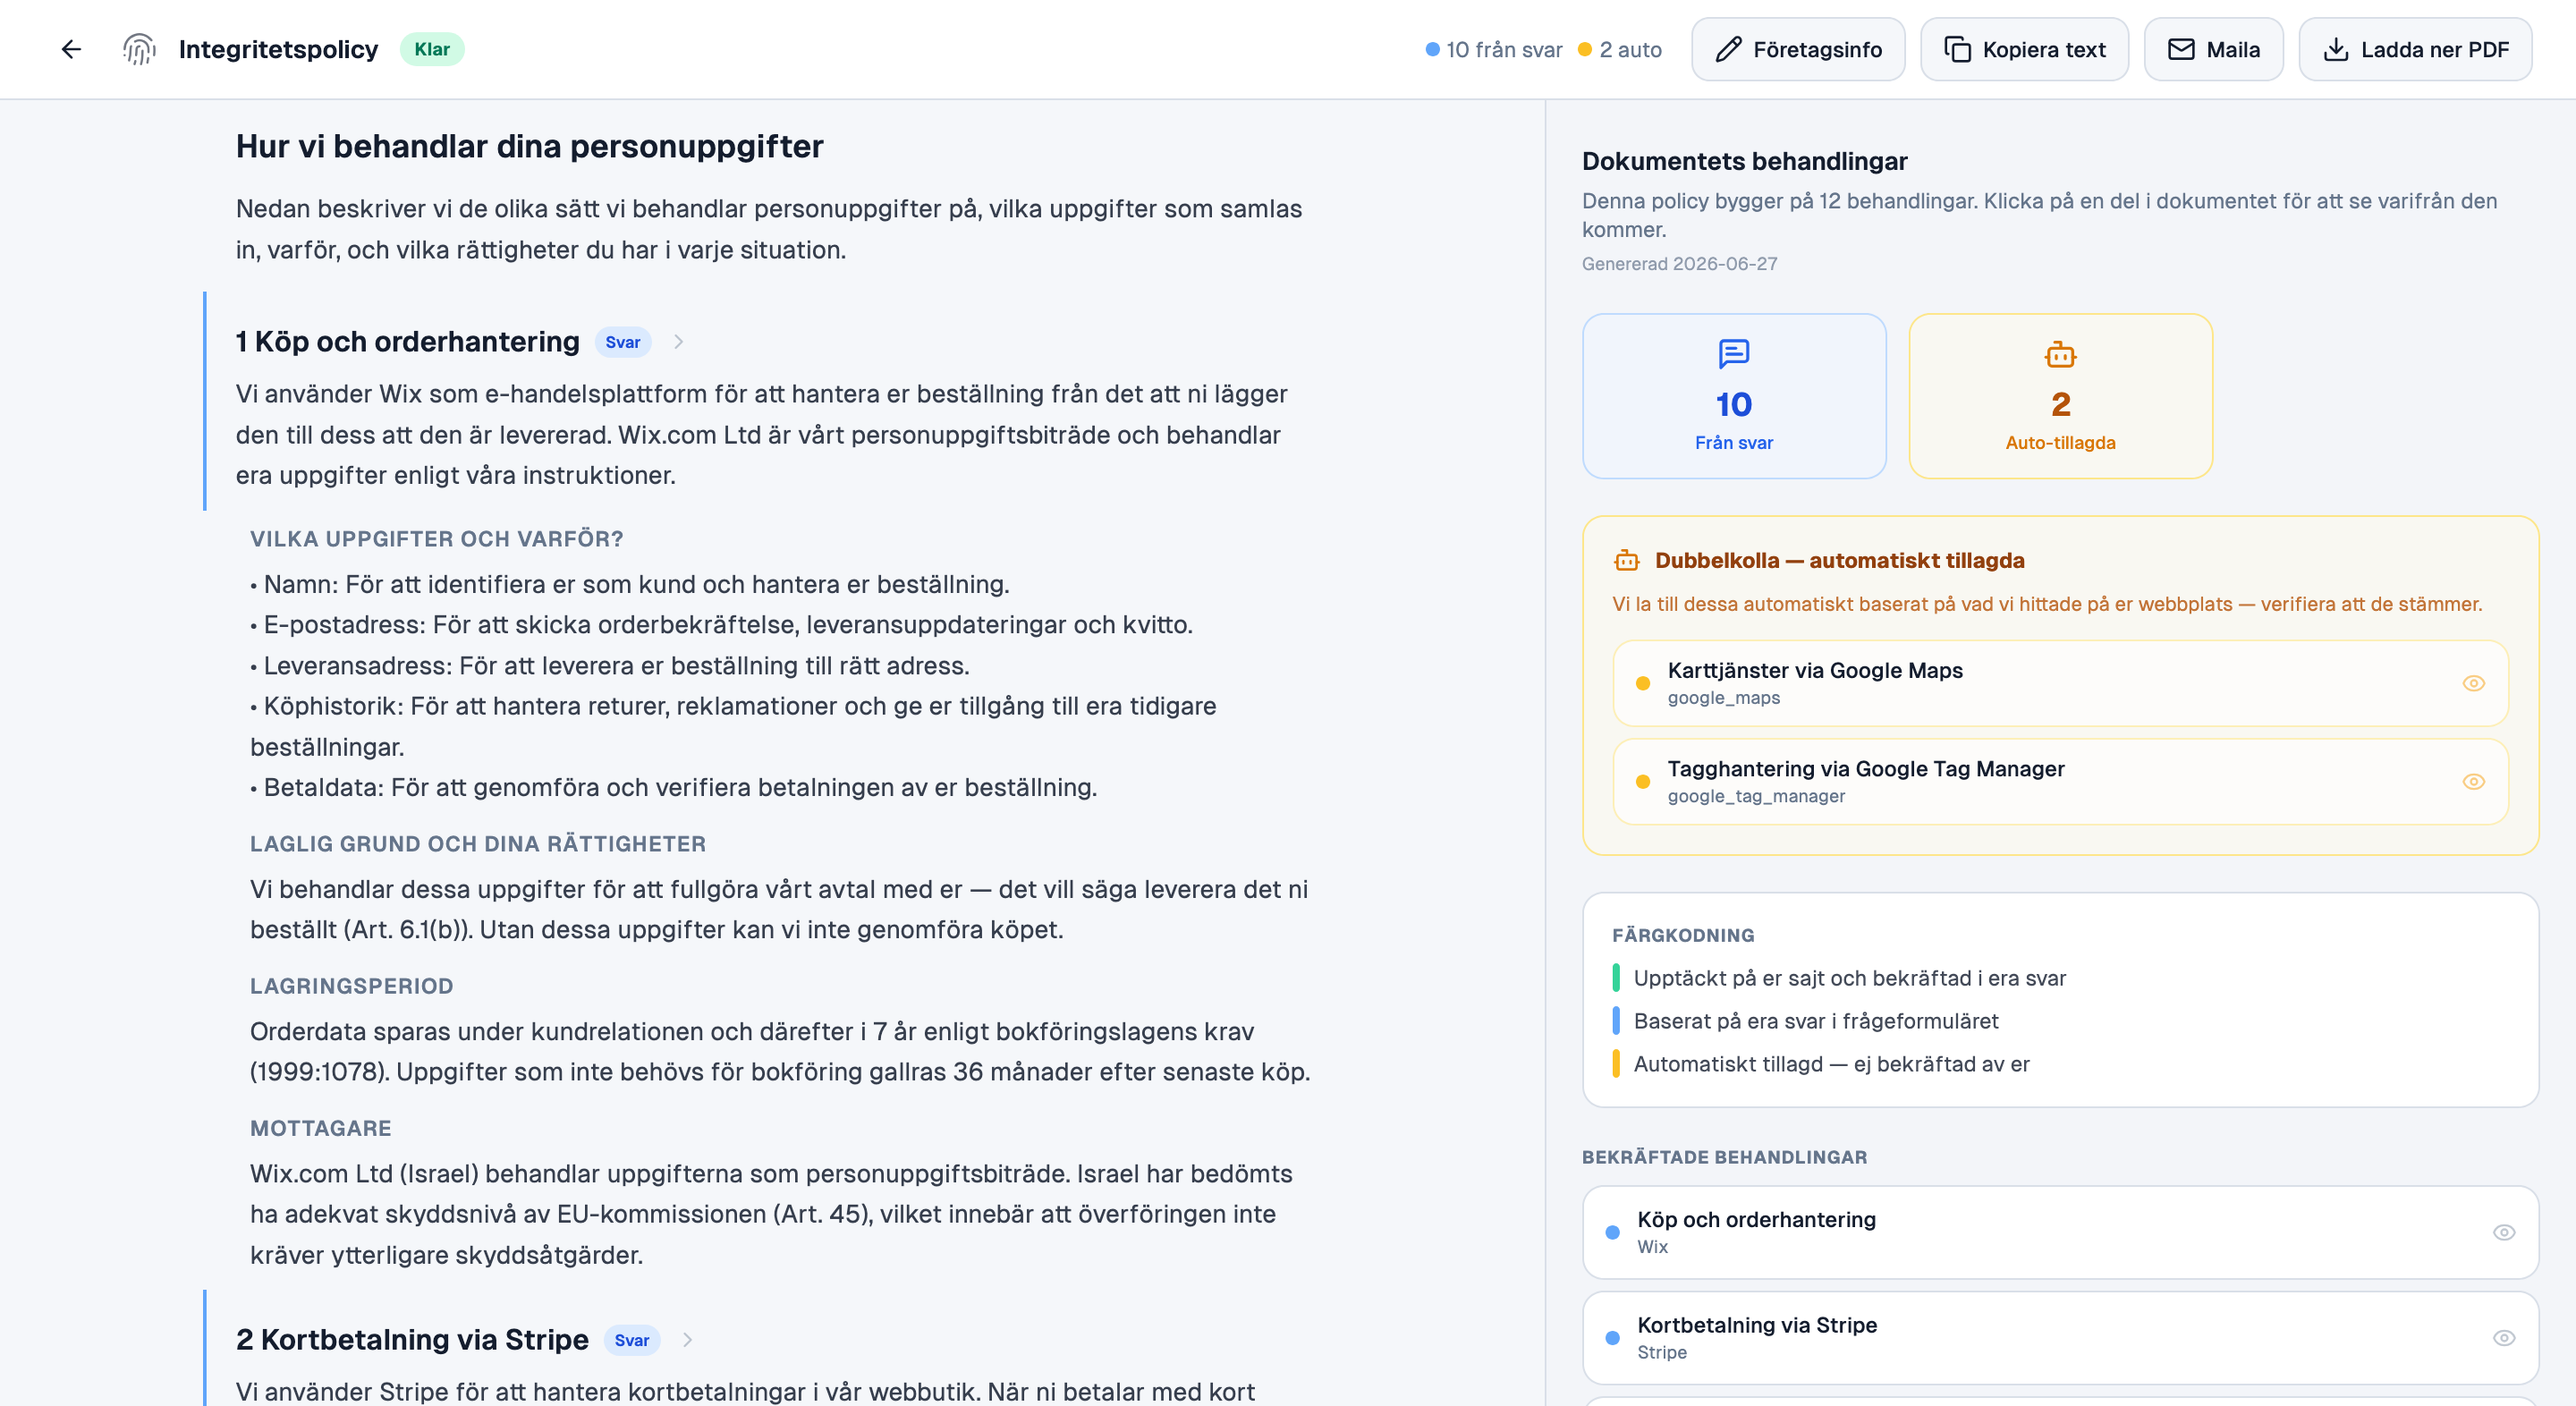Viewport: 2576px width, 1406px height.
Task: Toggle the eye icon on the Wix card
Action: 2504,1232
